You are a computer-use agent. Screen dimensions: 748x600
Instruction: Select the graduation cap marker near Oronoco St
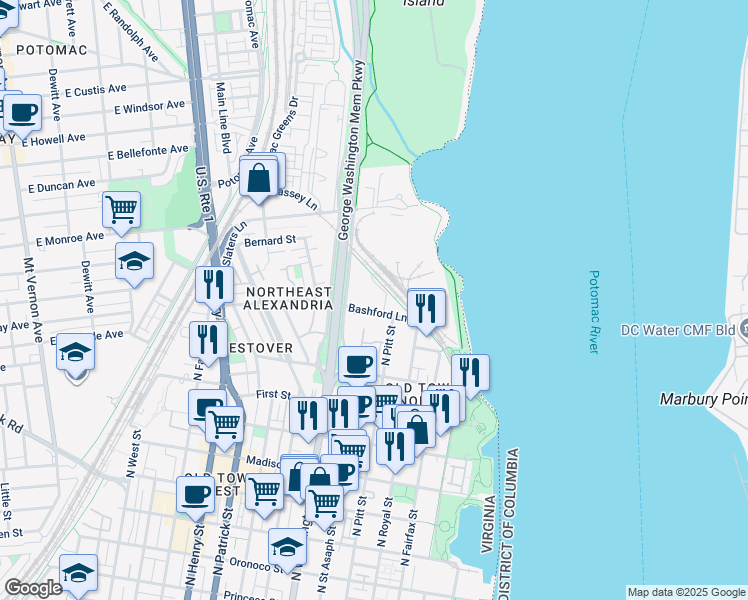coord(287,546)
